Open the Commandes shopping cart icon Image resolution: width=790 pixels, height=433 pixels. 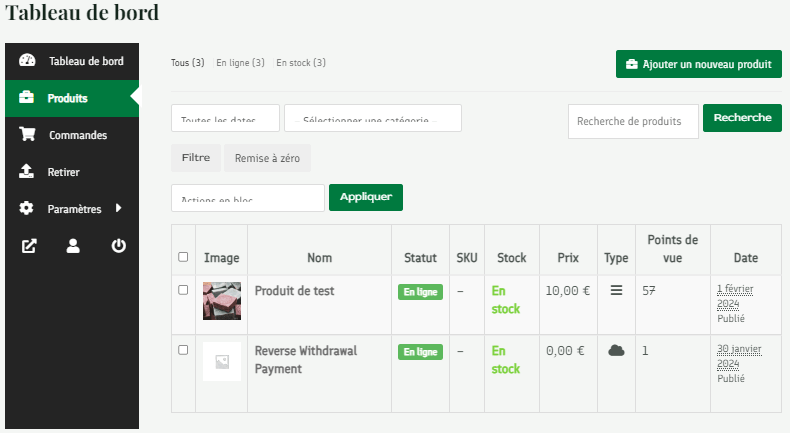point(27,135)
